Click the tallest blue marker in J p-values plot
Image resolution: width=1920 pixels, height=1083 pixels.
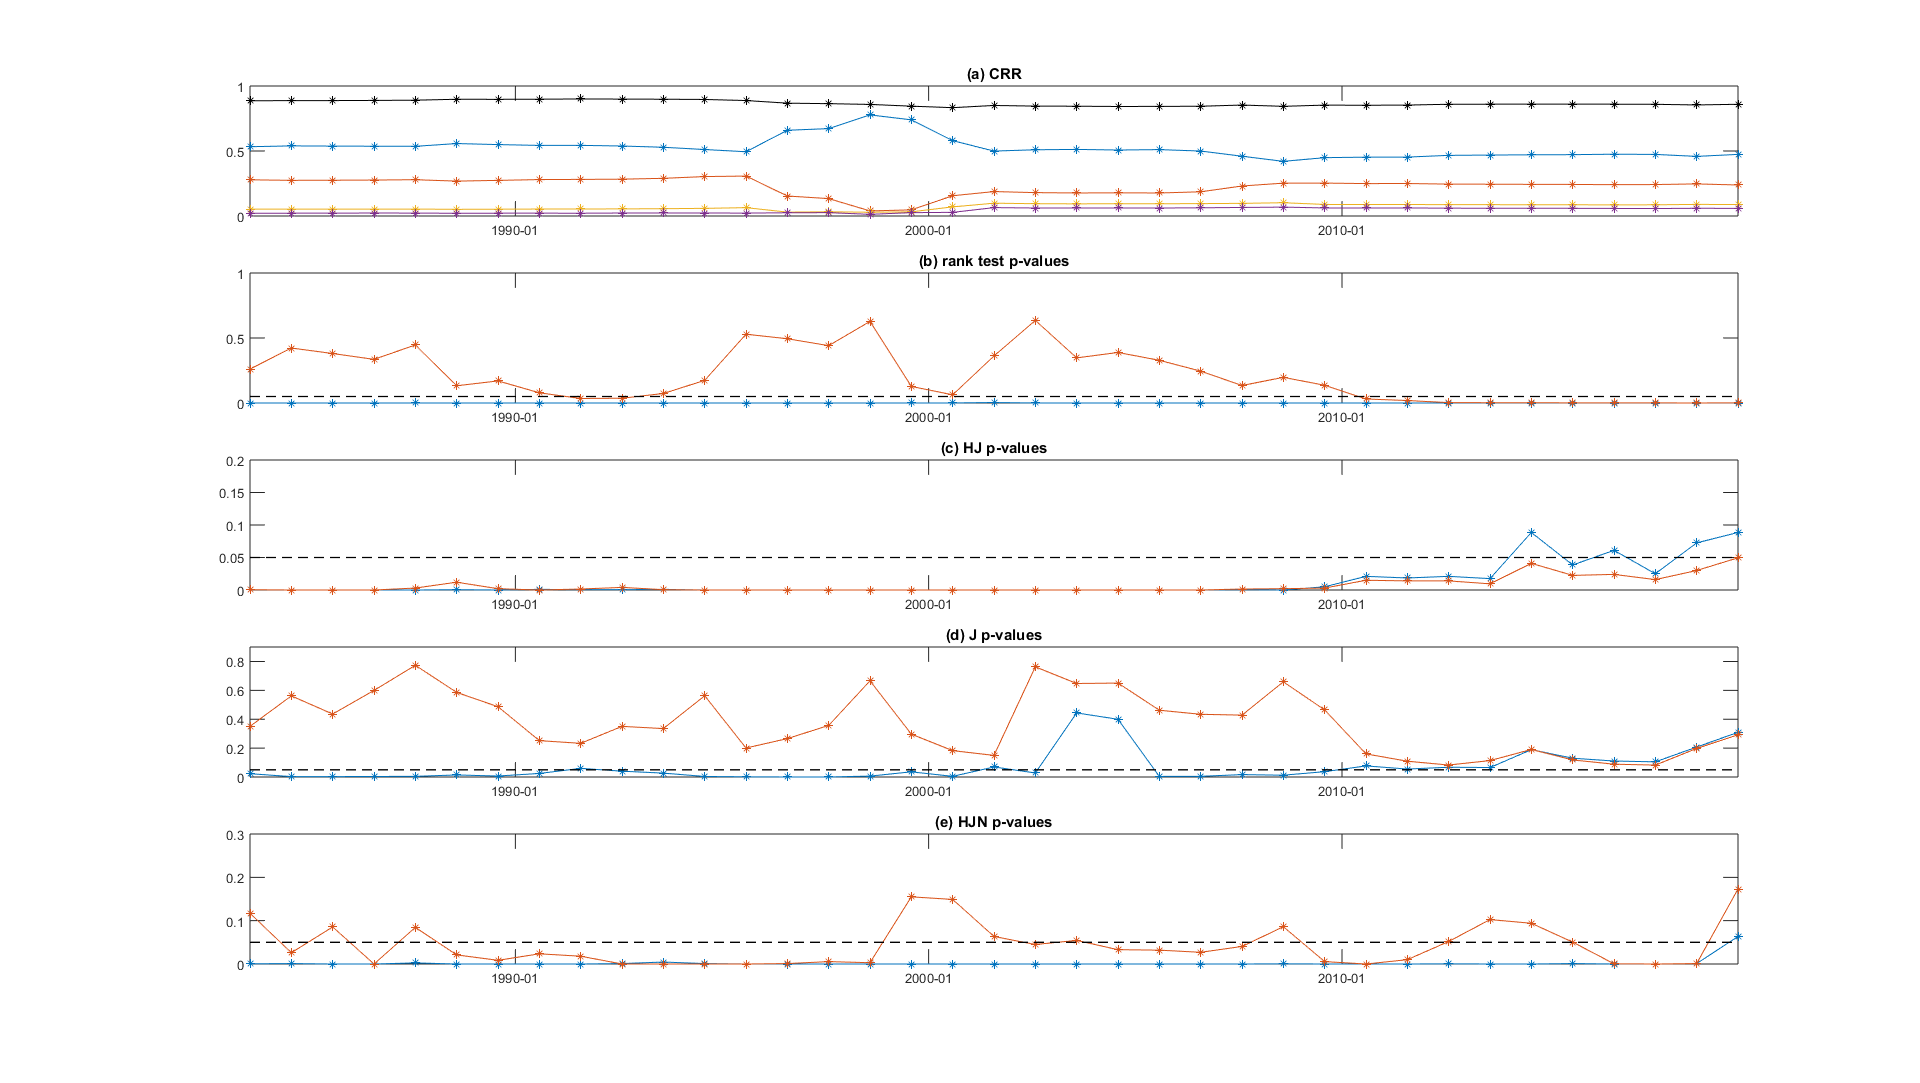1076,712
